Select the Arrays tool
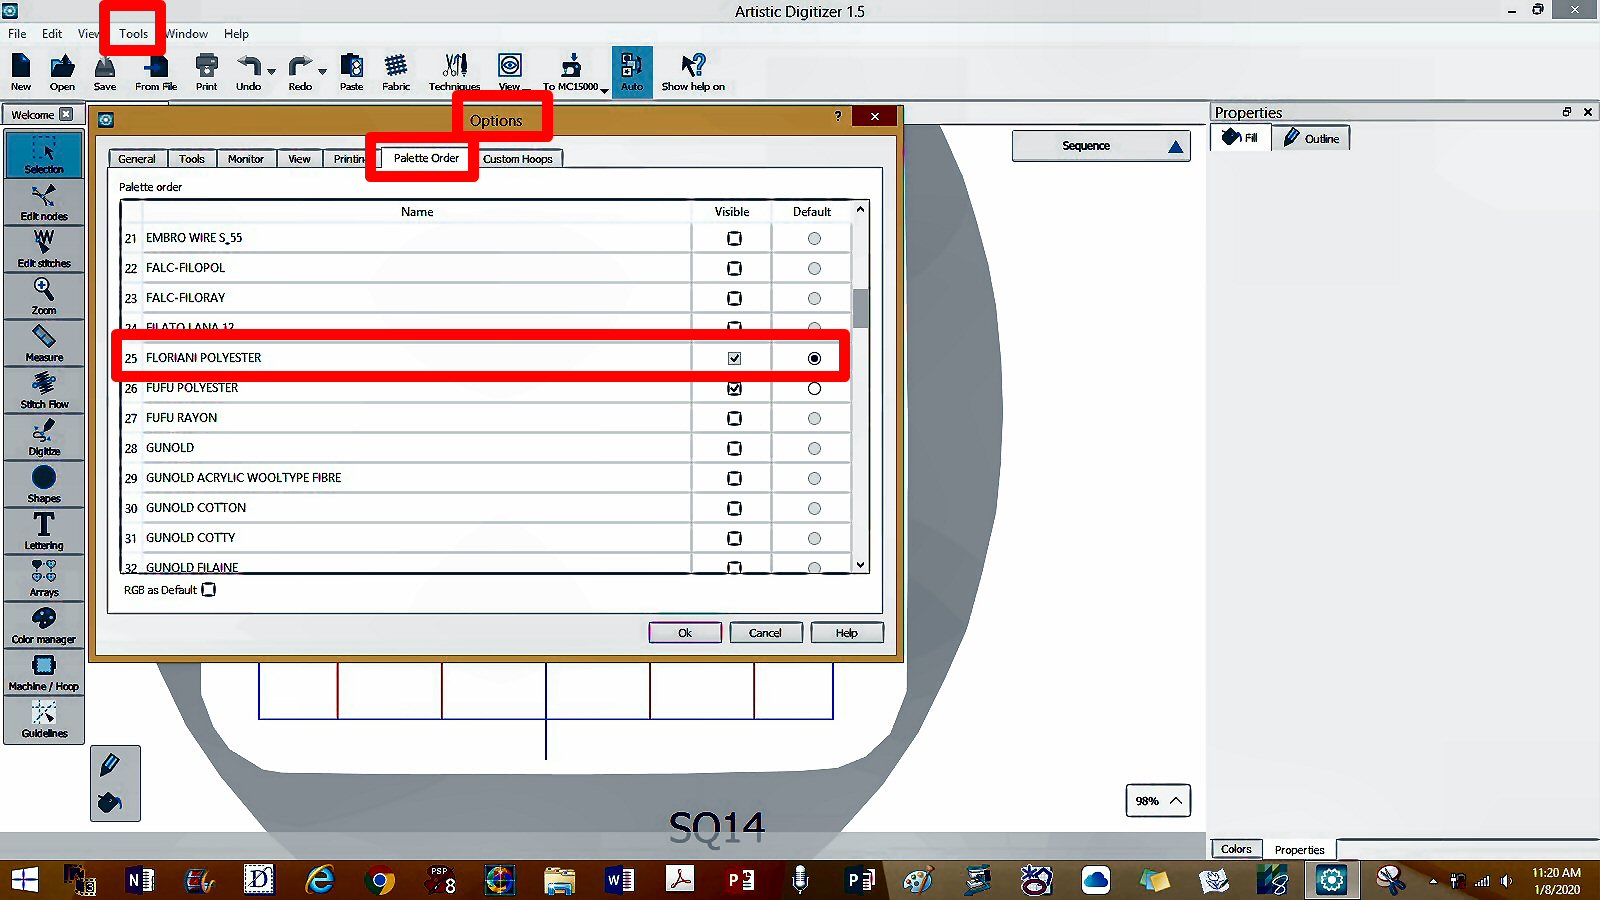The image size is (1600, 900). 44,578
